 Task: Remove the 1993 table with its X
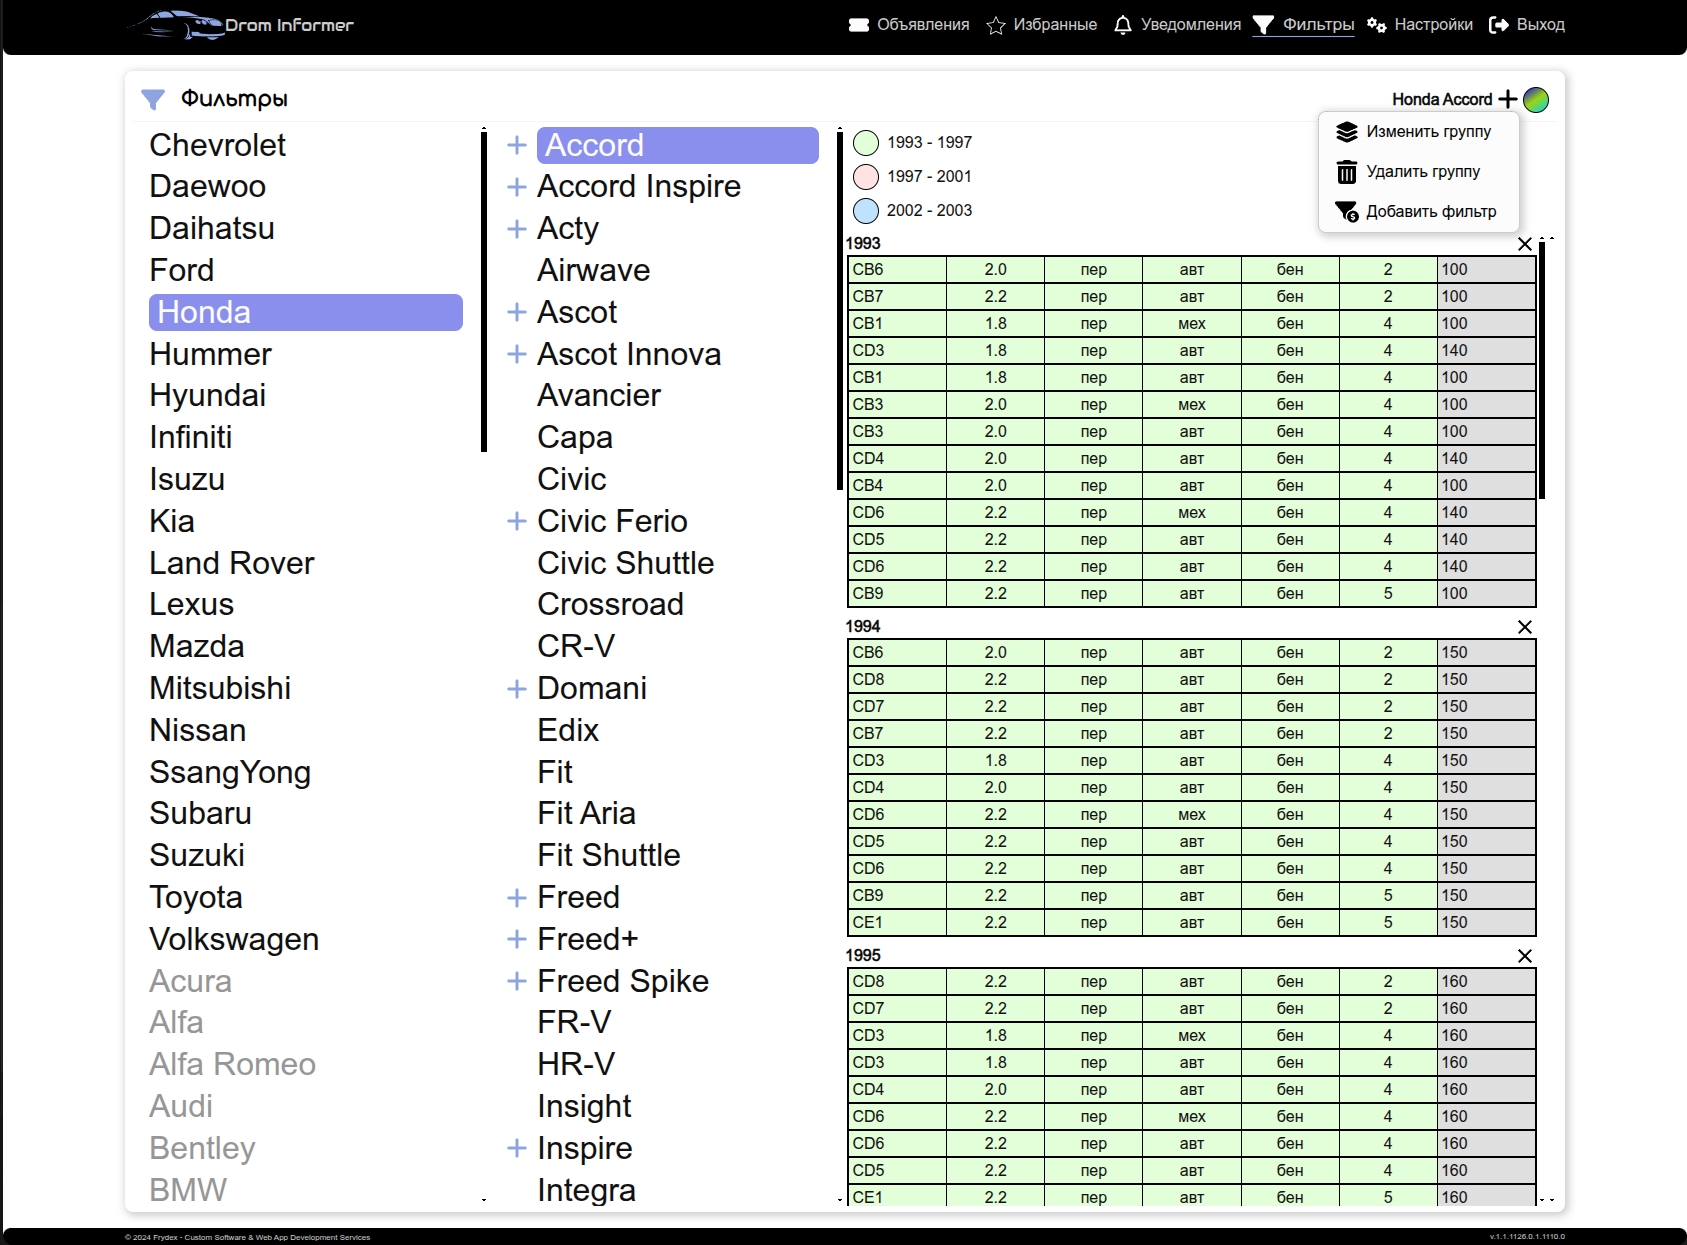pos(1525,244)
